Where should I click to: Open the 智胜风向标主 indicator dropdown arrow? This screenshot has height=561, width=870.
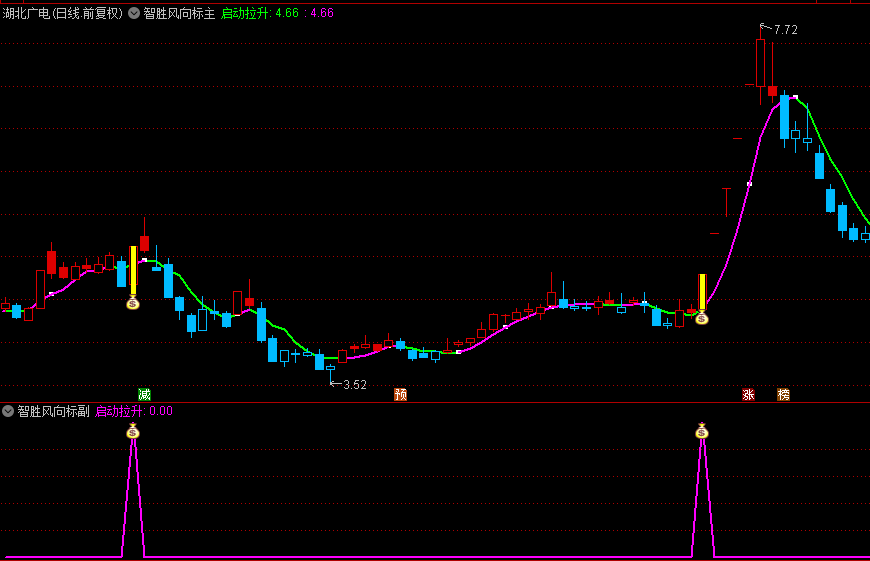point(134,13)
